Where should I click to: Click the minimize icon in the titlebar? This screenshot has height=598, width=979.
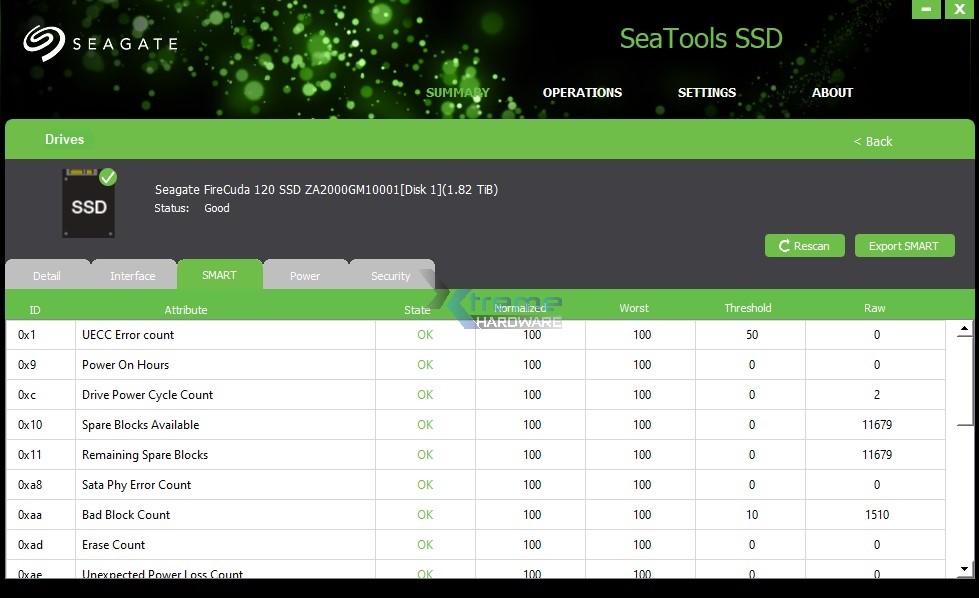(926, 9)
